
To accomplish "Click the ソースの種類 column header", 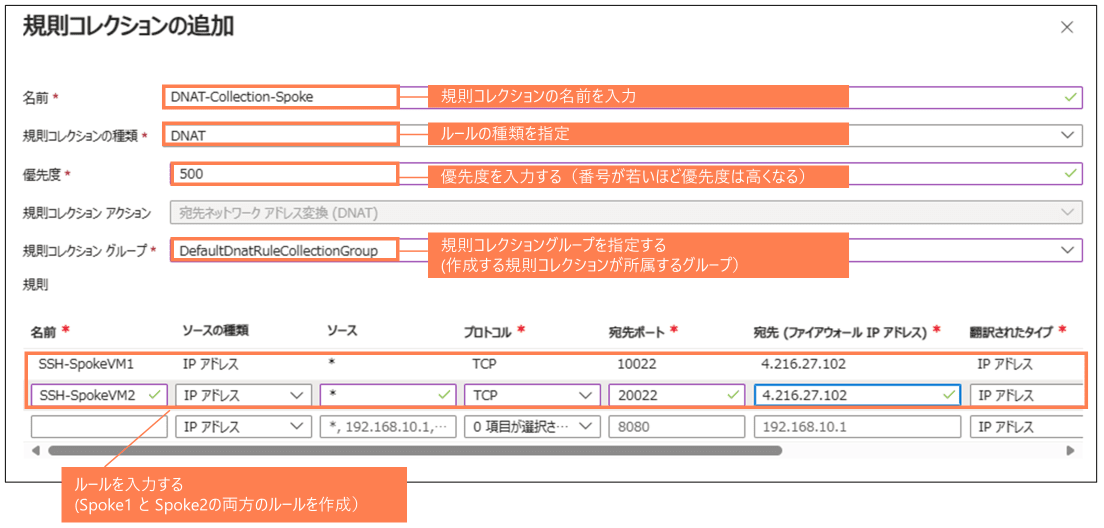I will [x=215, y=331].
